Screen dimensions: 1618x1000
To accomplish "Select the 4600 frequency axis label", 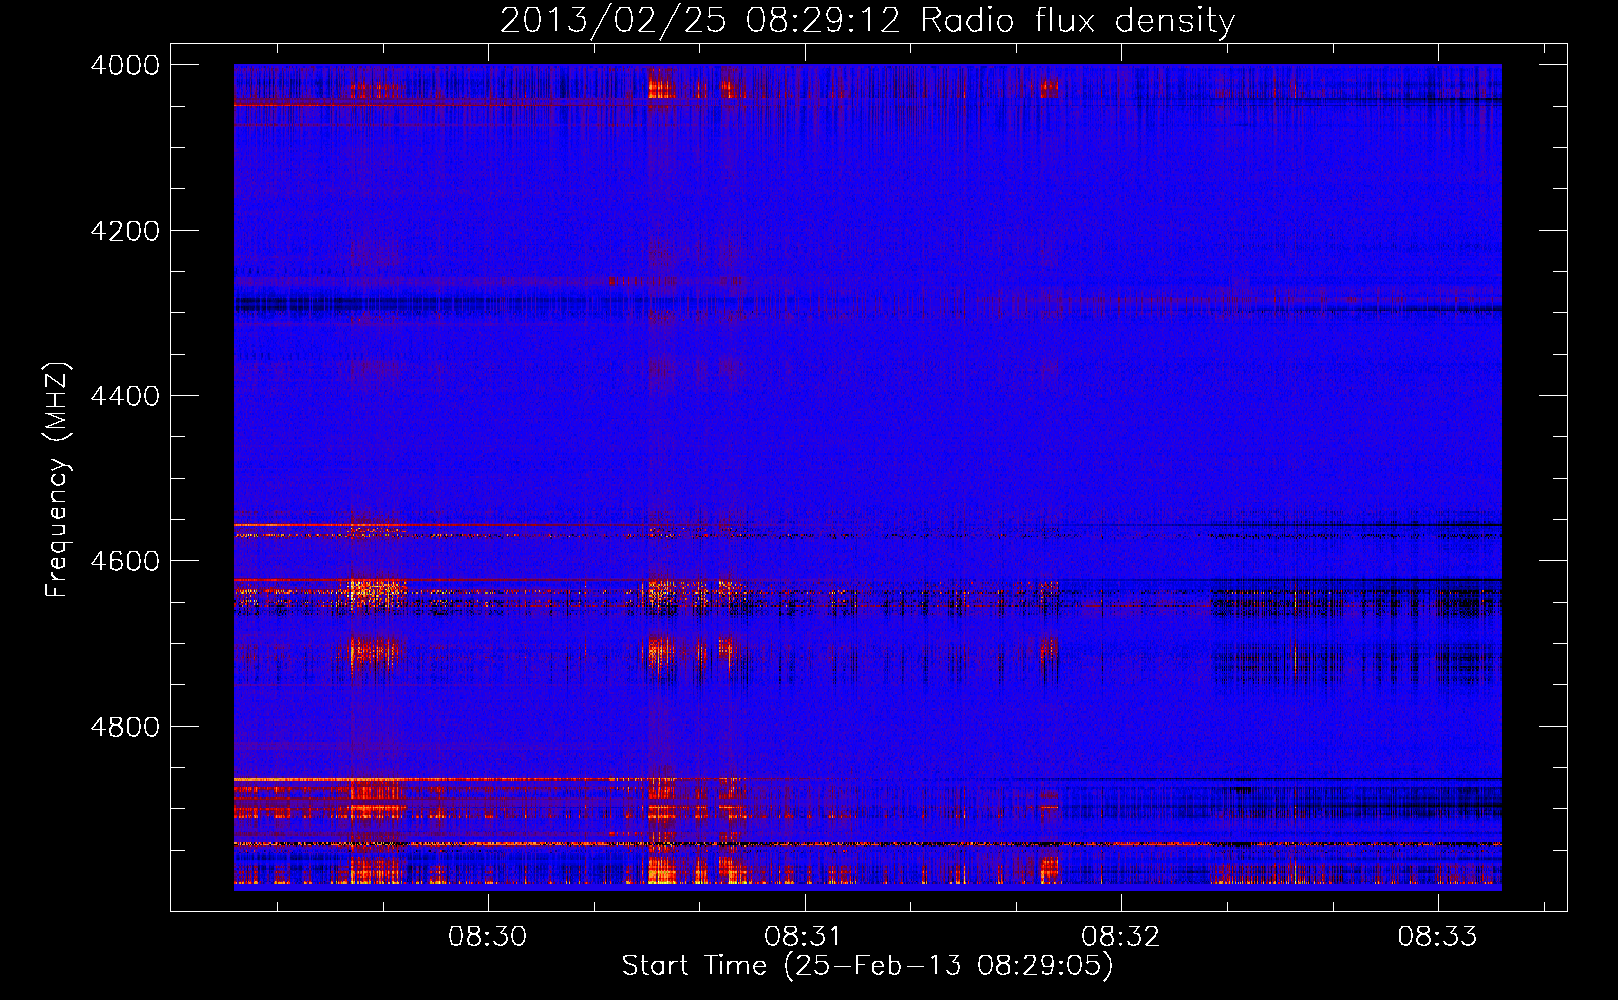I will 125,561.
